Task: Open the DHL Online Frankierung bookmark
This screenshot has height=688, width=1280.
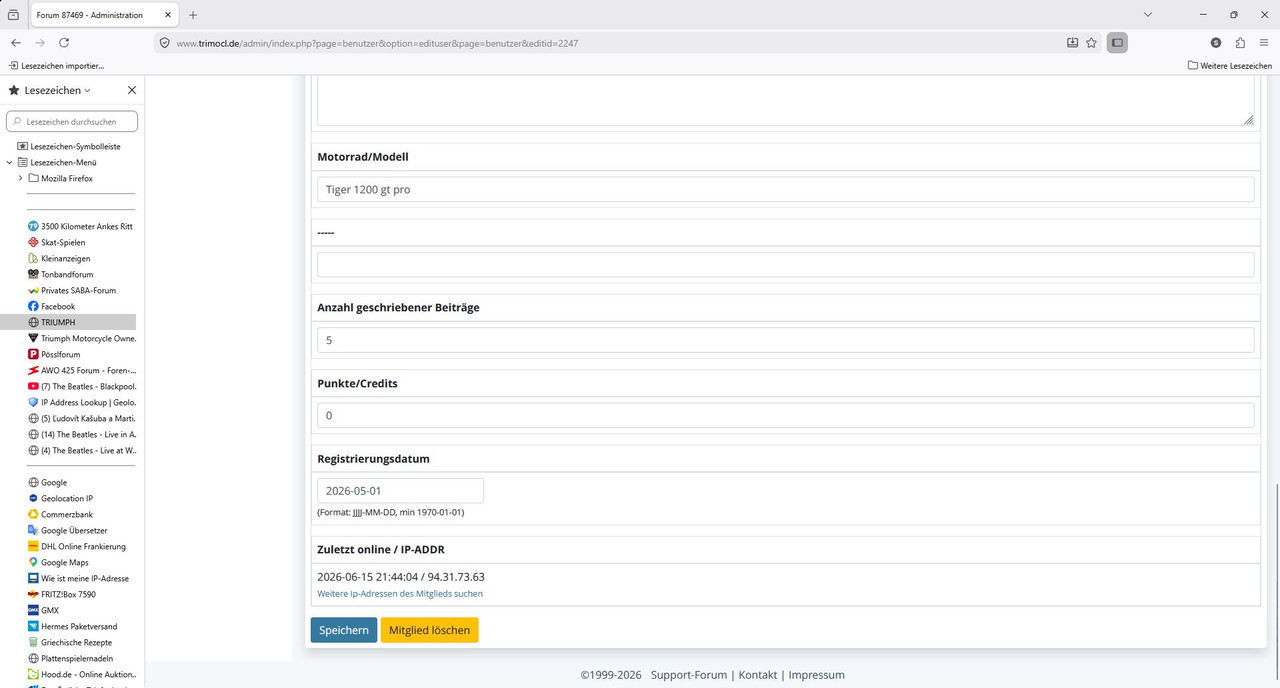Action: [77, 546]
